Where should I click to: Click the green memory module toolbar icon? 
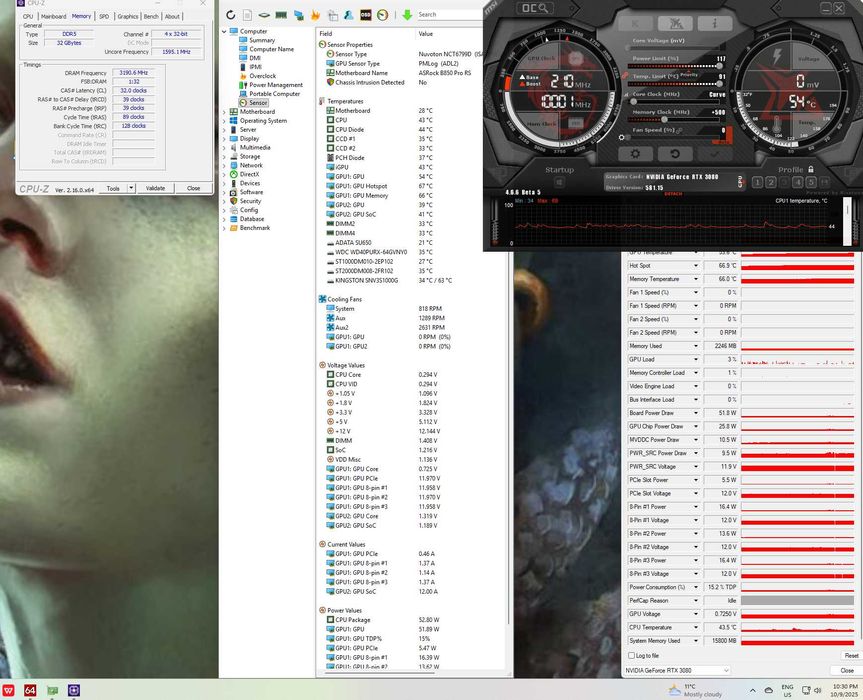[281, 15]
